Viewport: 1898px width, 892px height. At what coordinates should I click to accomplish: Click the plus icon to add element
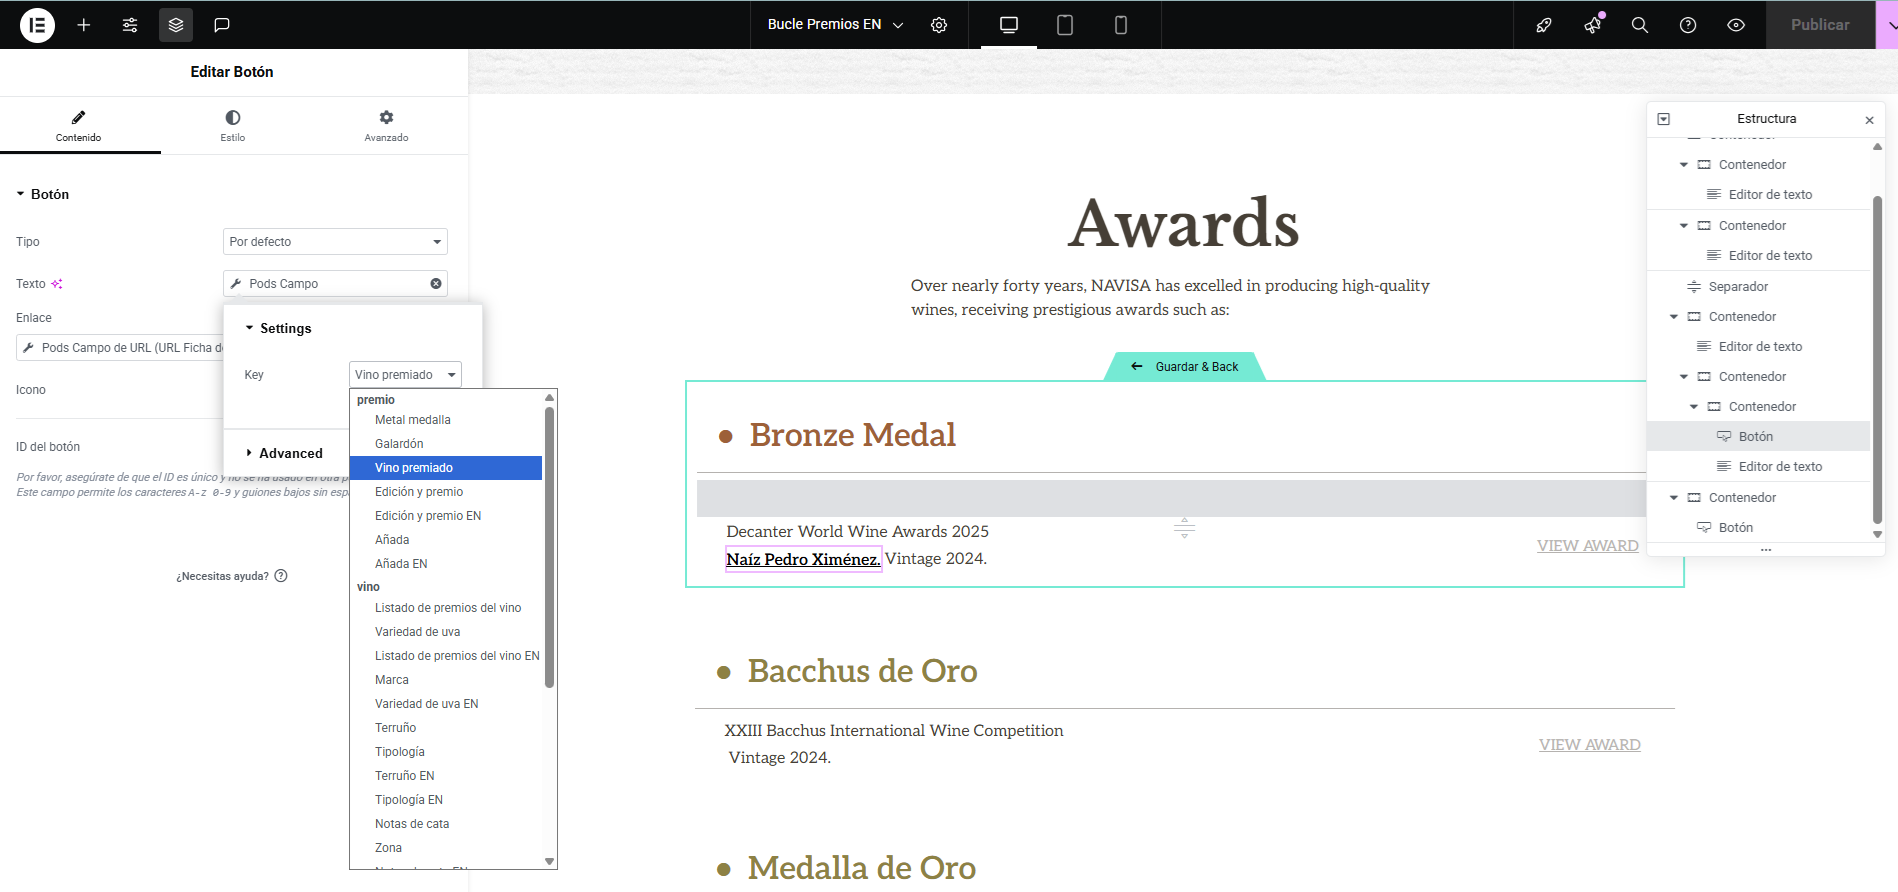tap(84, 25)
